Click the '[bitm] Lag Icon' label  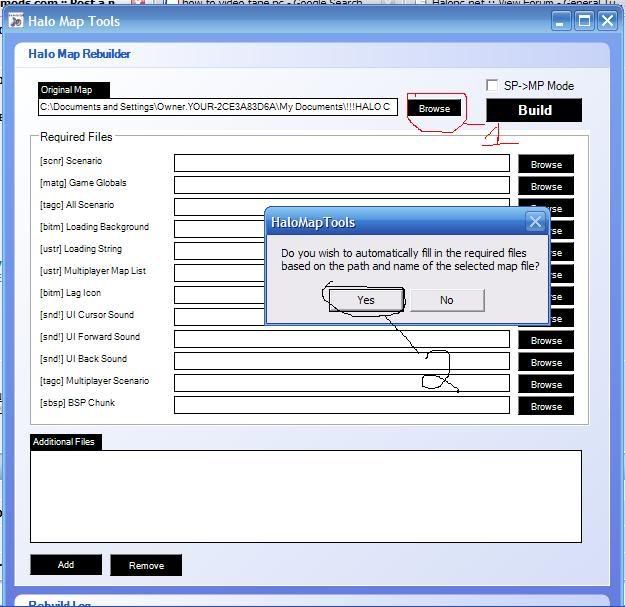click(71, 293)
